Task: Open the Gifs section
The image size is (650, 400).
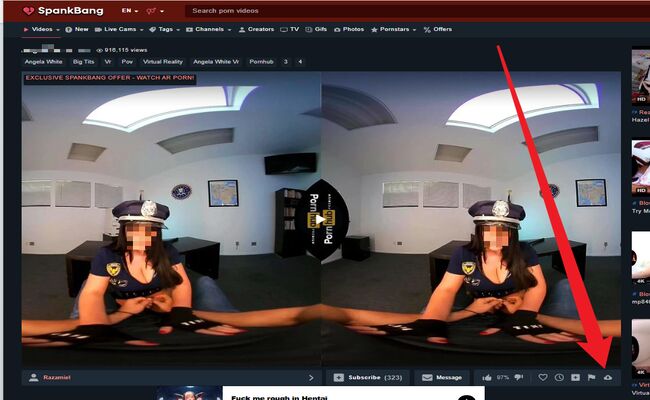Action: click(x=316, y=29)
